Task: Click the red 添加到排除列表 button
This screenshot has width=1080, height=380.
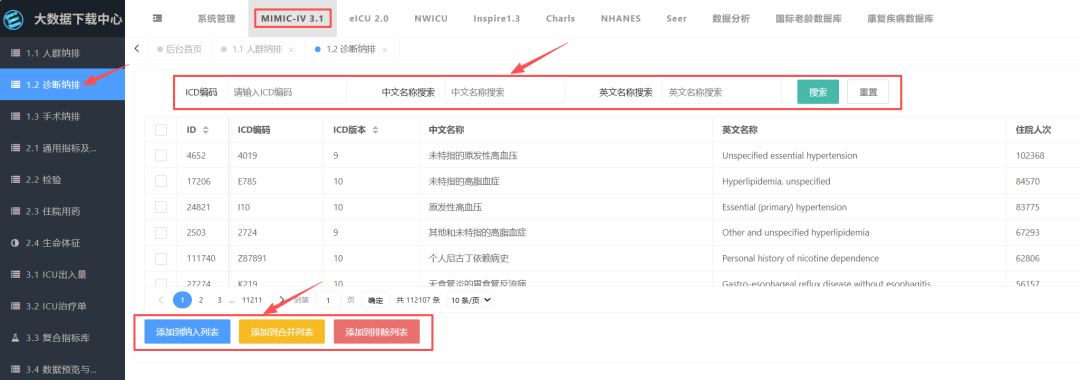Action: tap(376, 332)
